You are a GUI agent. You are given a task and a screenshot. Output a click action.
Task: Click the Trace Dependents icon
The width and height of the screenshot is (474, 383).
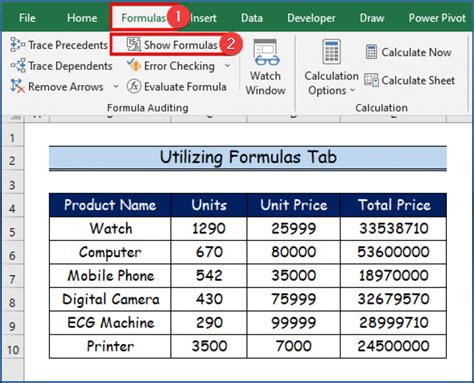pyautogui.click(x=18, y=66)
